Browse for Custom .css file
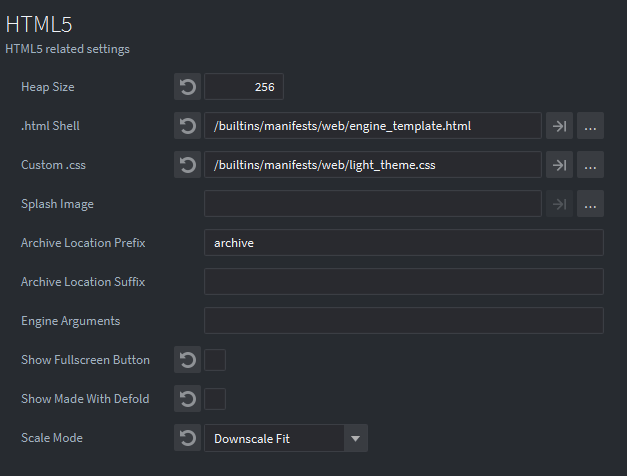 590,165
